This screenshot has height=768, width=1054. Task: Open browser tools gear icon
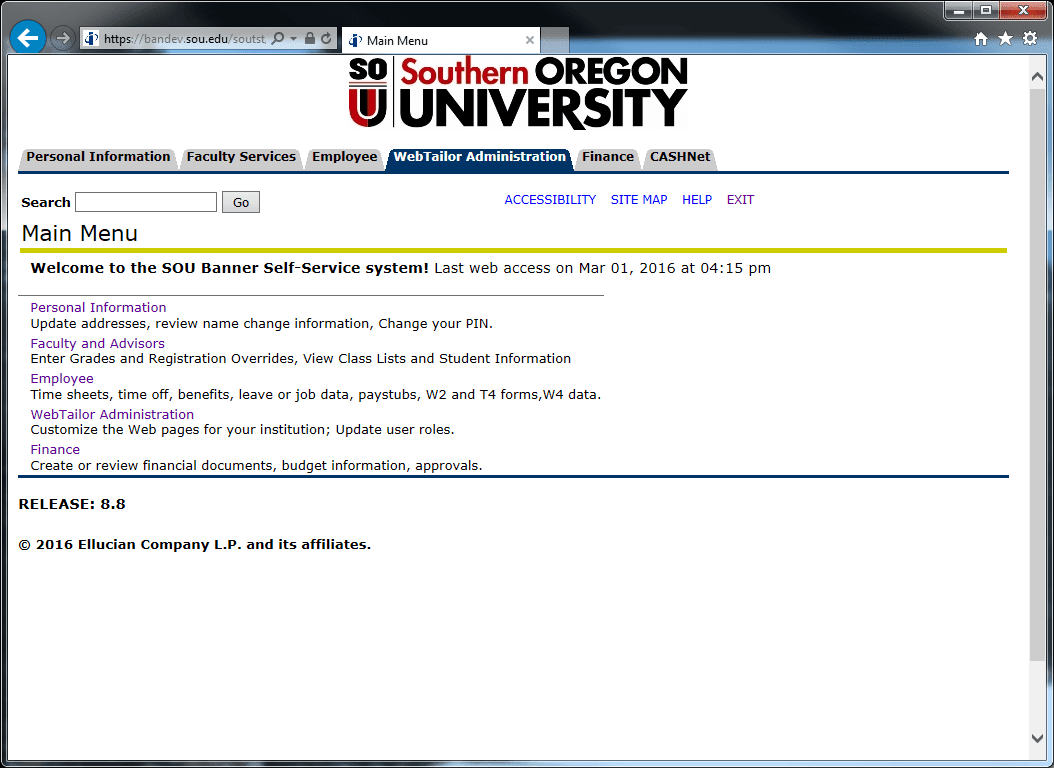click(x=1030, y=39)
